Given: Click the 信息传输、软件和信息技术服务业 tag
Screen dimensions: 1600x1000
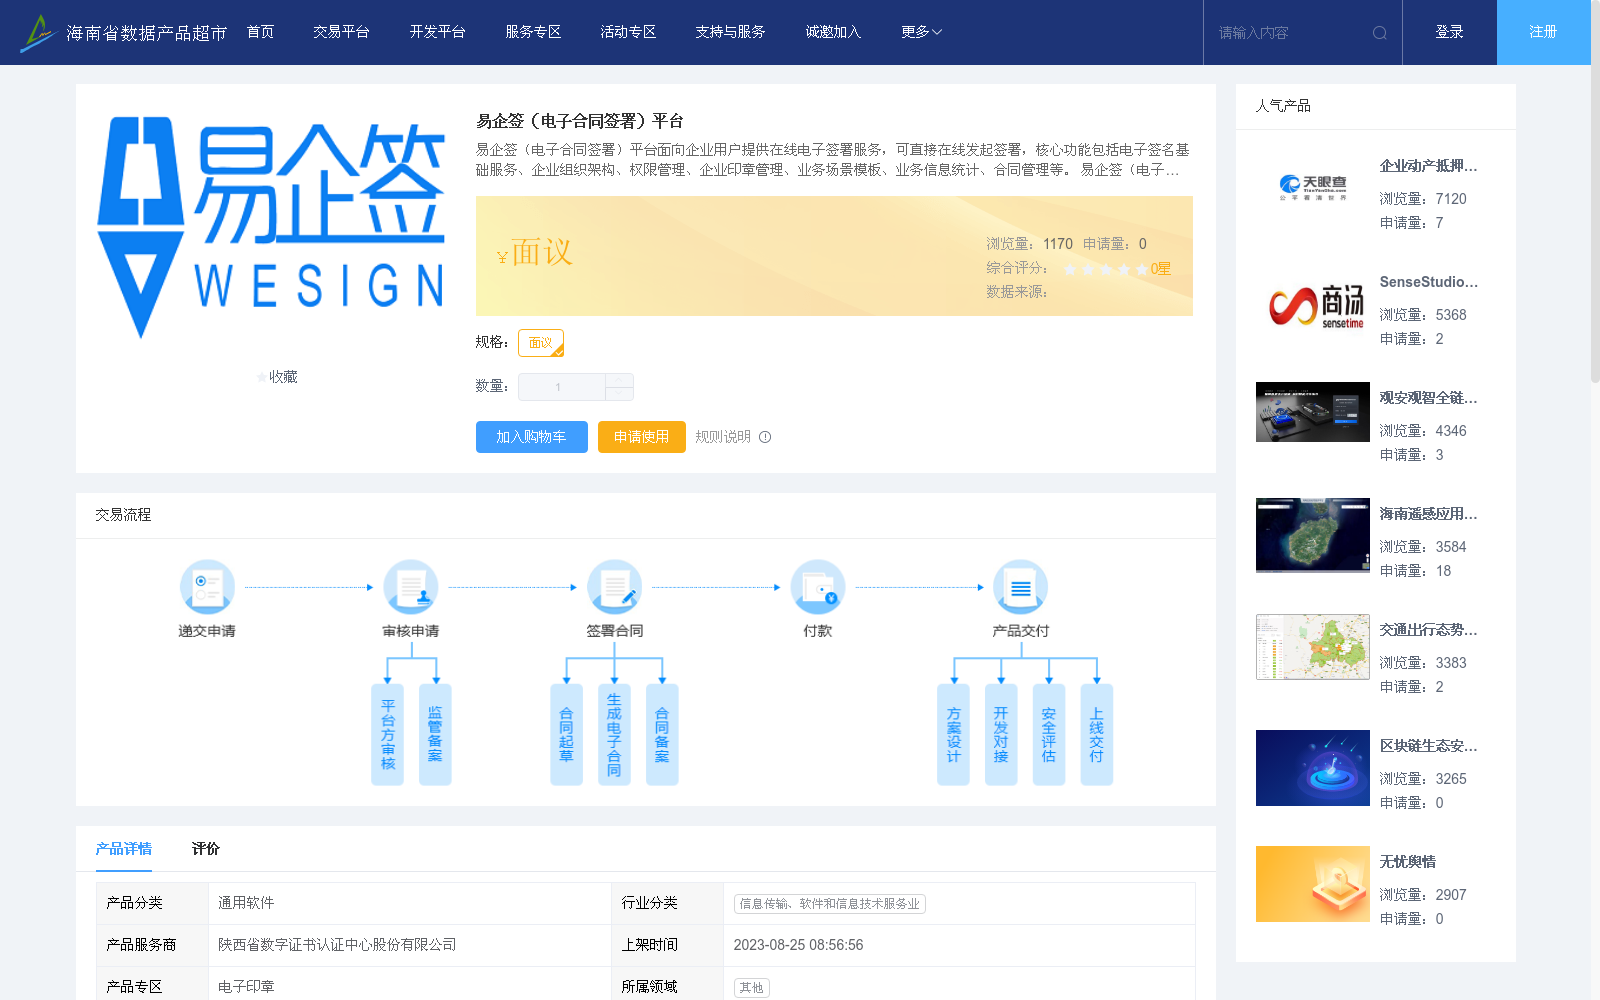Looking at the screenshot, I should coord(830,904).
